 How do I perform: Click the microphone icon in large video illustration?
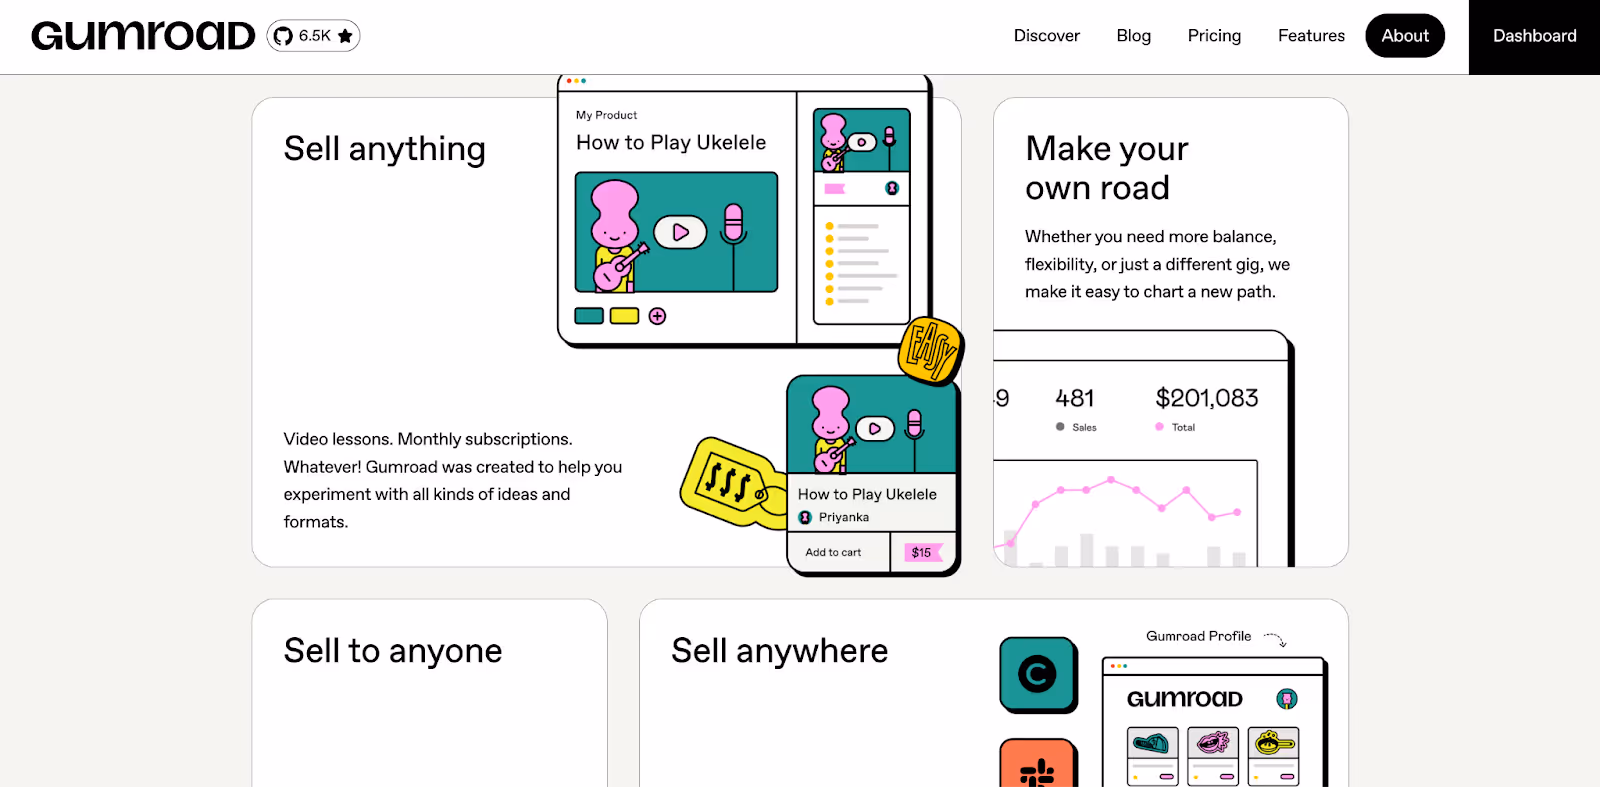pos(733,225)
